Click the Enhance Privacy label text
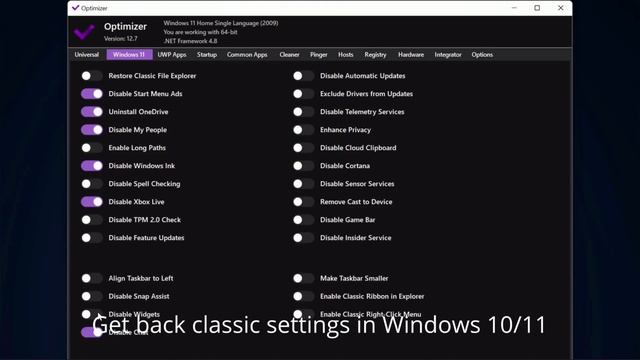The height and width of the screenshot is (360, 640). 345,130
